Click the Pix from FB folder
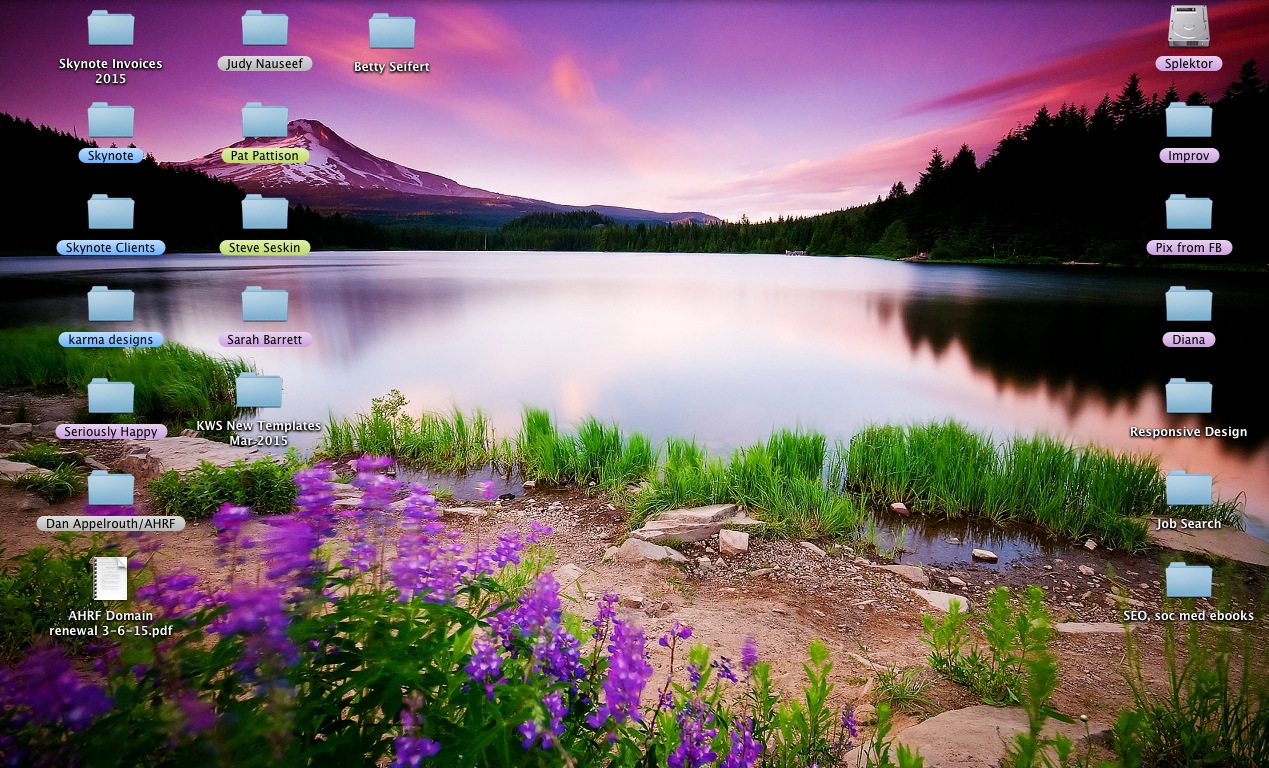1269x768 pixels. (1188, 213)
